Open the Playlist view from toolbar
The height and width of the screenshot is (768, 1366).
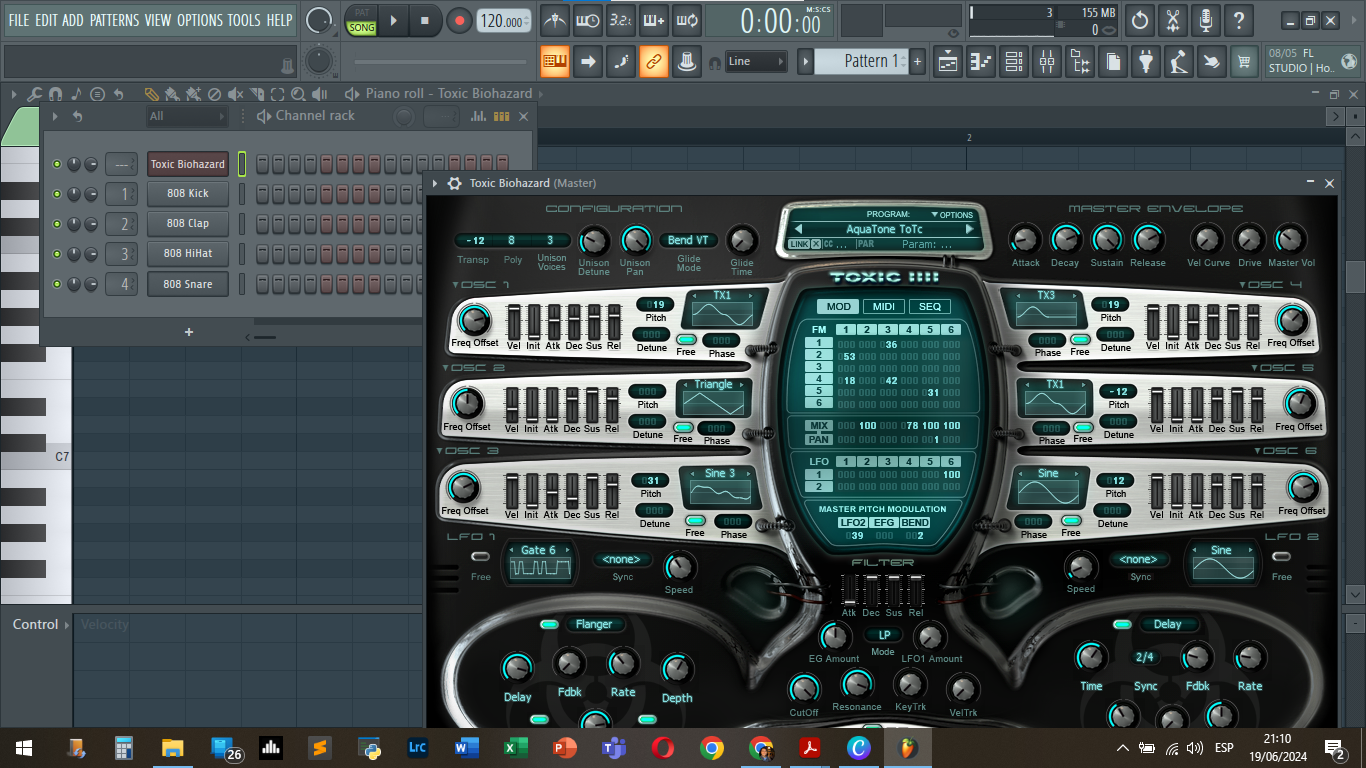948,61
